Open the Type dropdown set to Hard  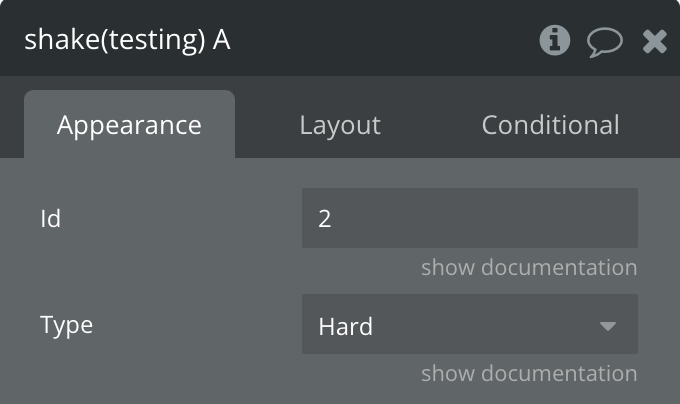pyautogui.click(x=469, y=325)
